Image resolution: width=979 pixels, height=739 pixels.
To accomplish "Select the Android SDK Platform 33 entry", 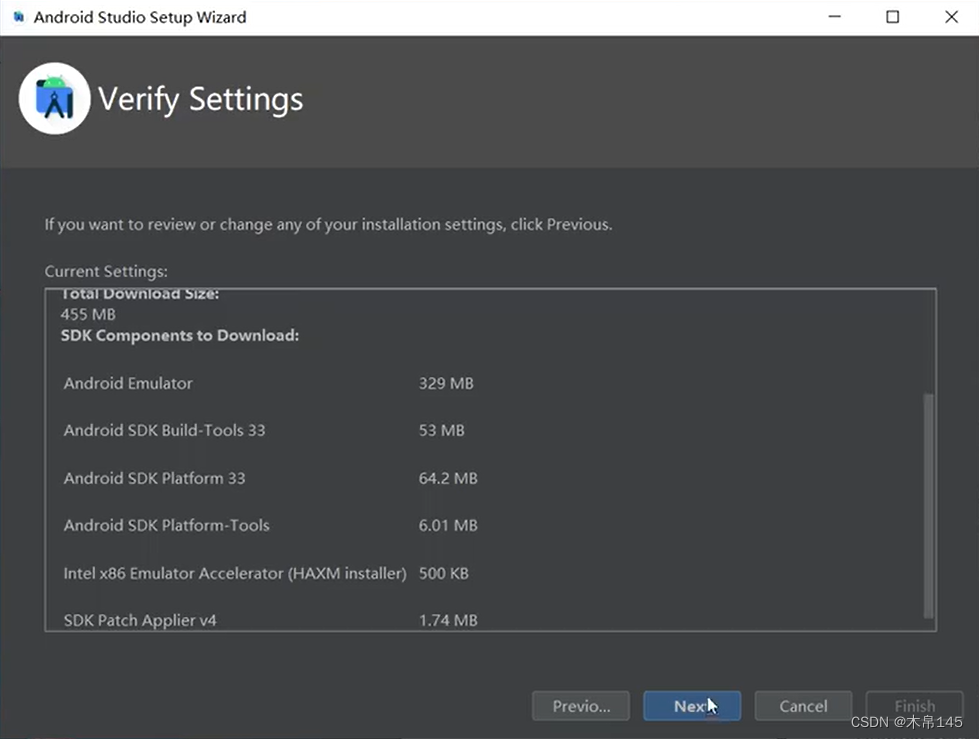I will (155, 478).
